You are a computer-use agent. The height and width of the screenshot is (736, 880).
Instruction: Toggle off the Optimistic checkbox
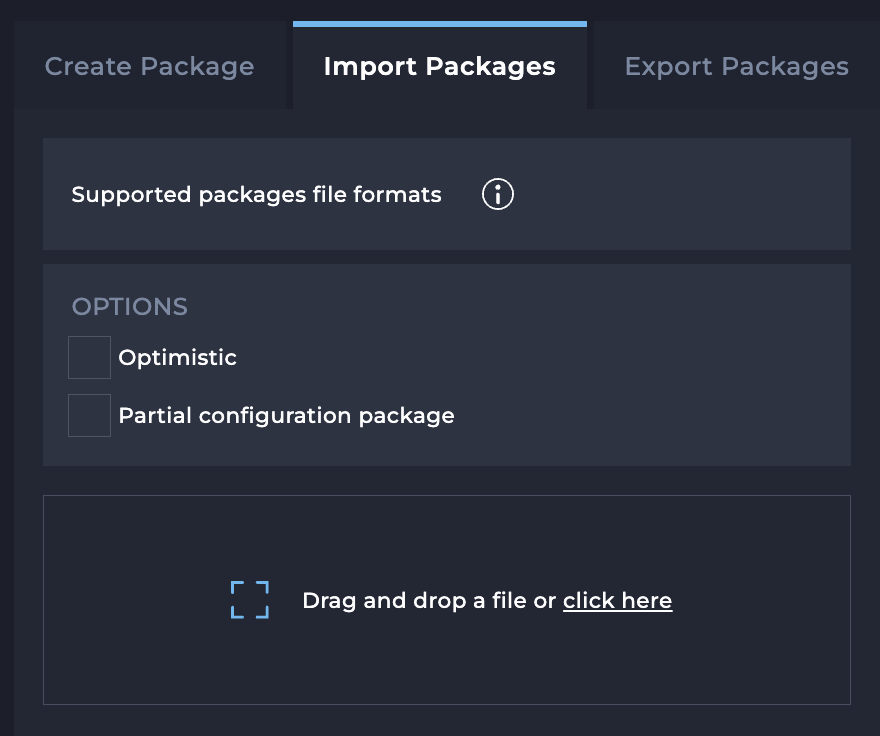click(88, 357)
